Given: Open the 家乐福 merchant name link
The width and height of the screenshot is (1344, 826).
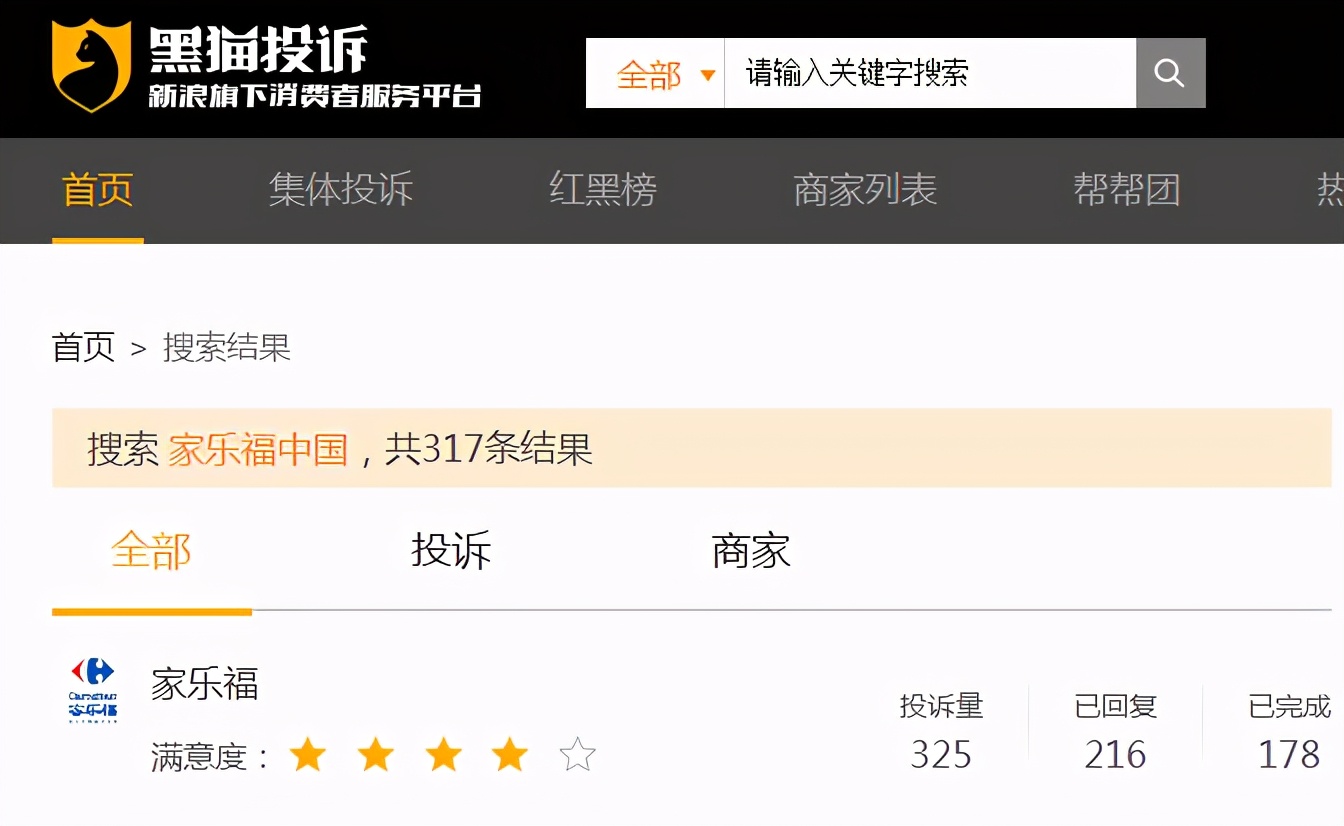Looking at the screenshot, I should (x=205, y=684).
